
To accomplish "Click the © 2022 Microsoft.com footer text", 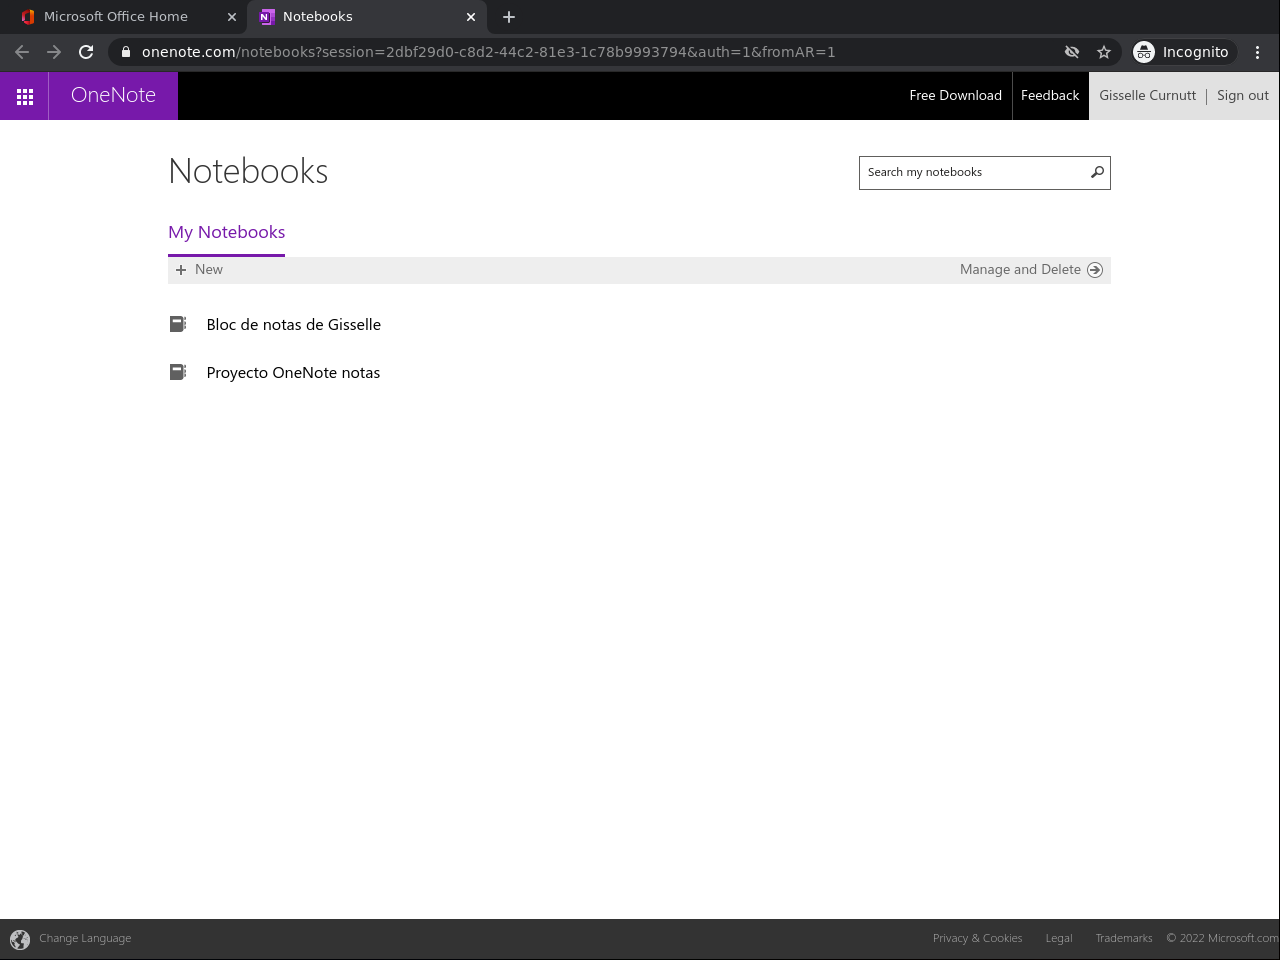I will tap(1222, 939).
